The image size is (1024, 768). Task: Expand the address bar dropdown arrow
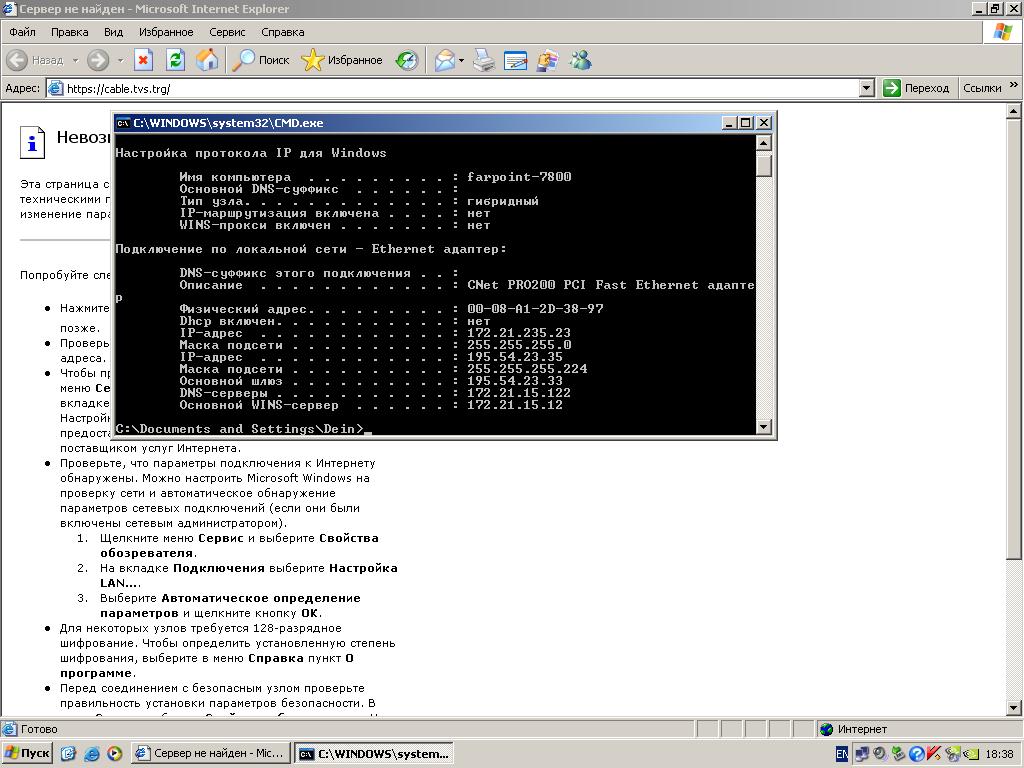[x=867, y=88]
